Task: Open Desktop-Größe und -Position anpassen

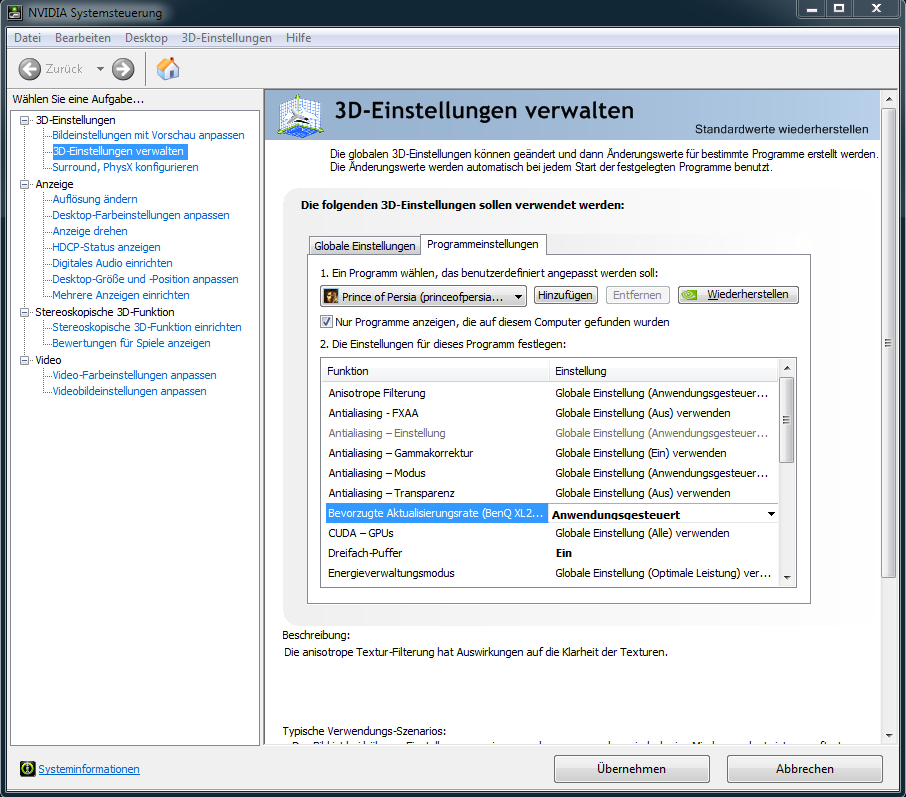Action: (x=145, y=279)
